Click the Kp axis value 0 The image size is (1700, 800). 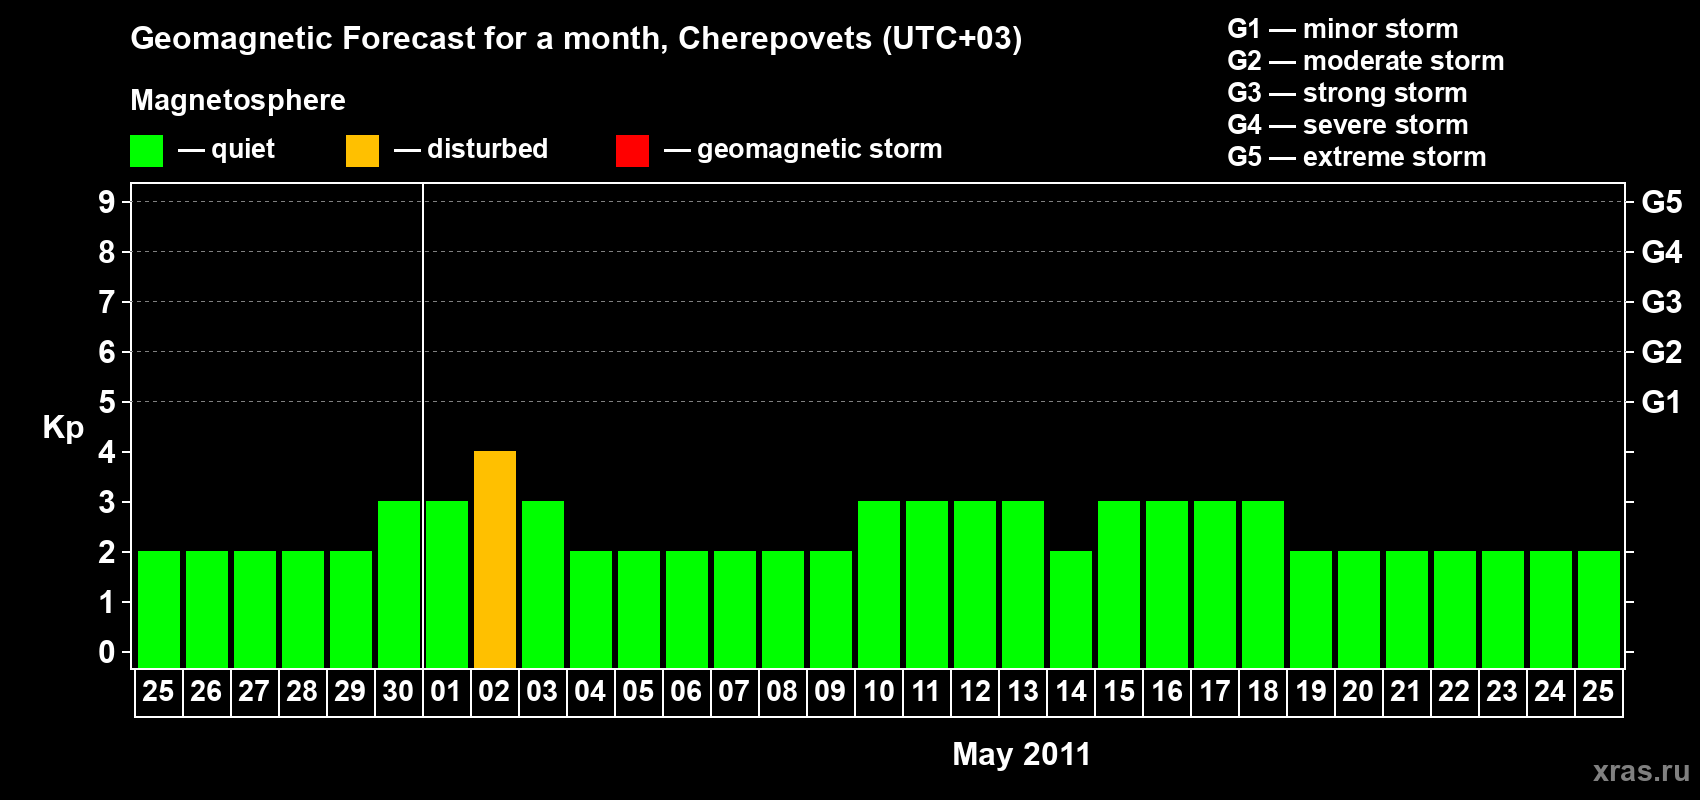tap(107, 652)
